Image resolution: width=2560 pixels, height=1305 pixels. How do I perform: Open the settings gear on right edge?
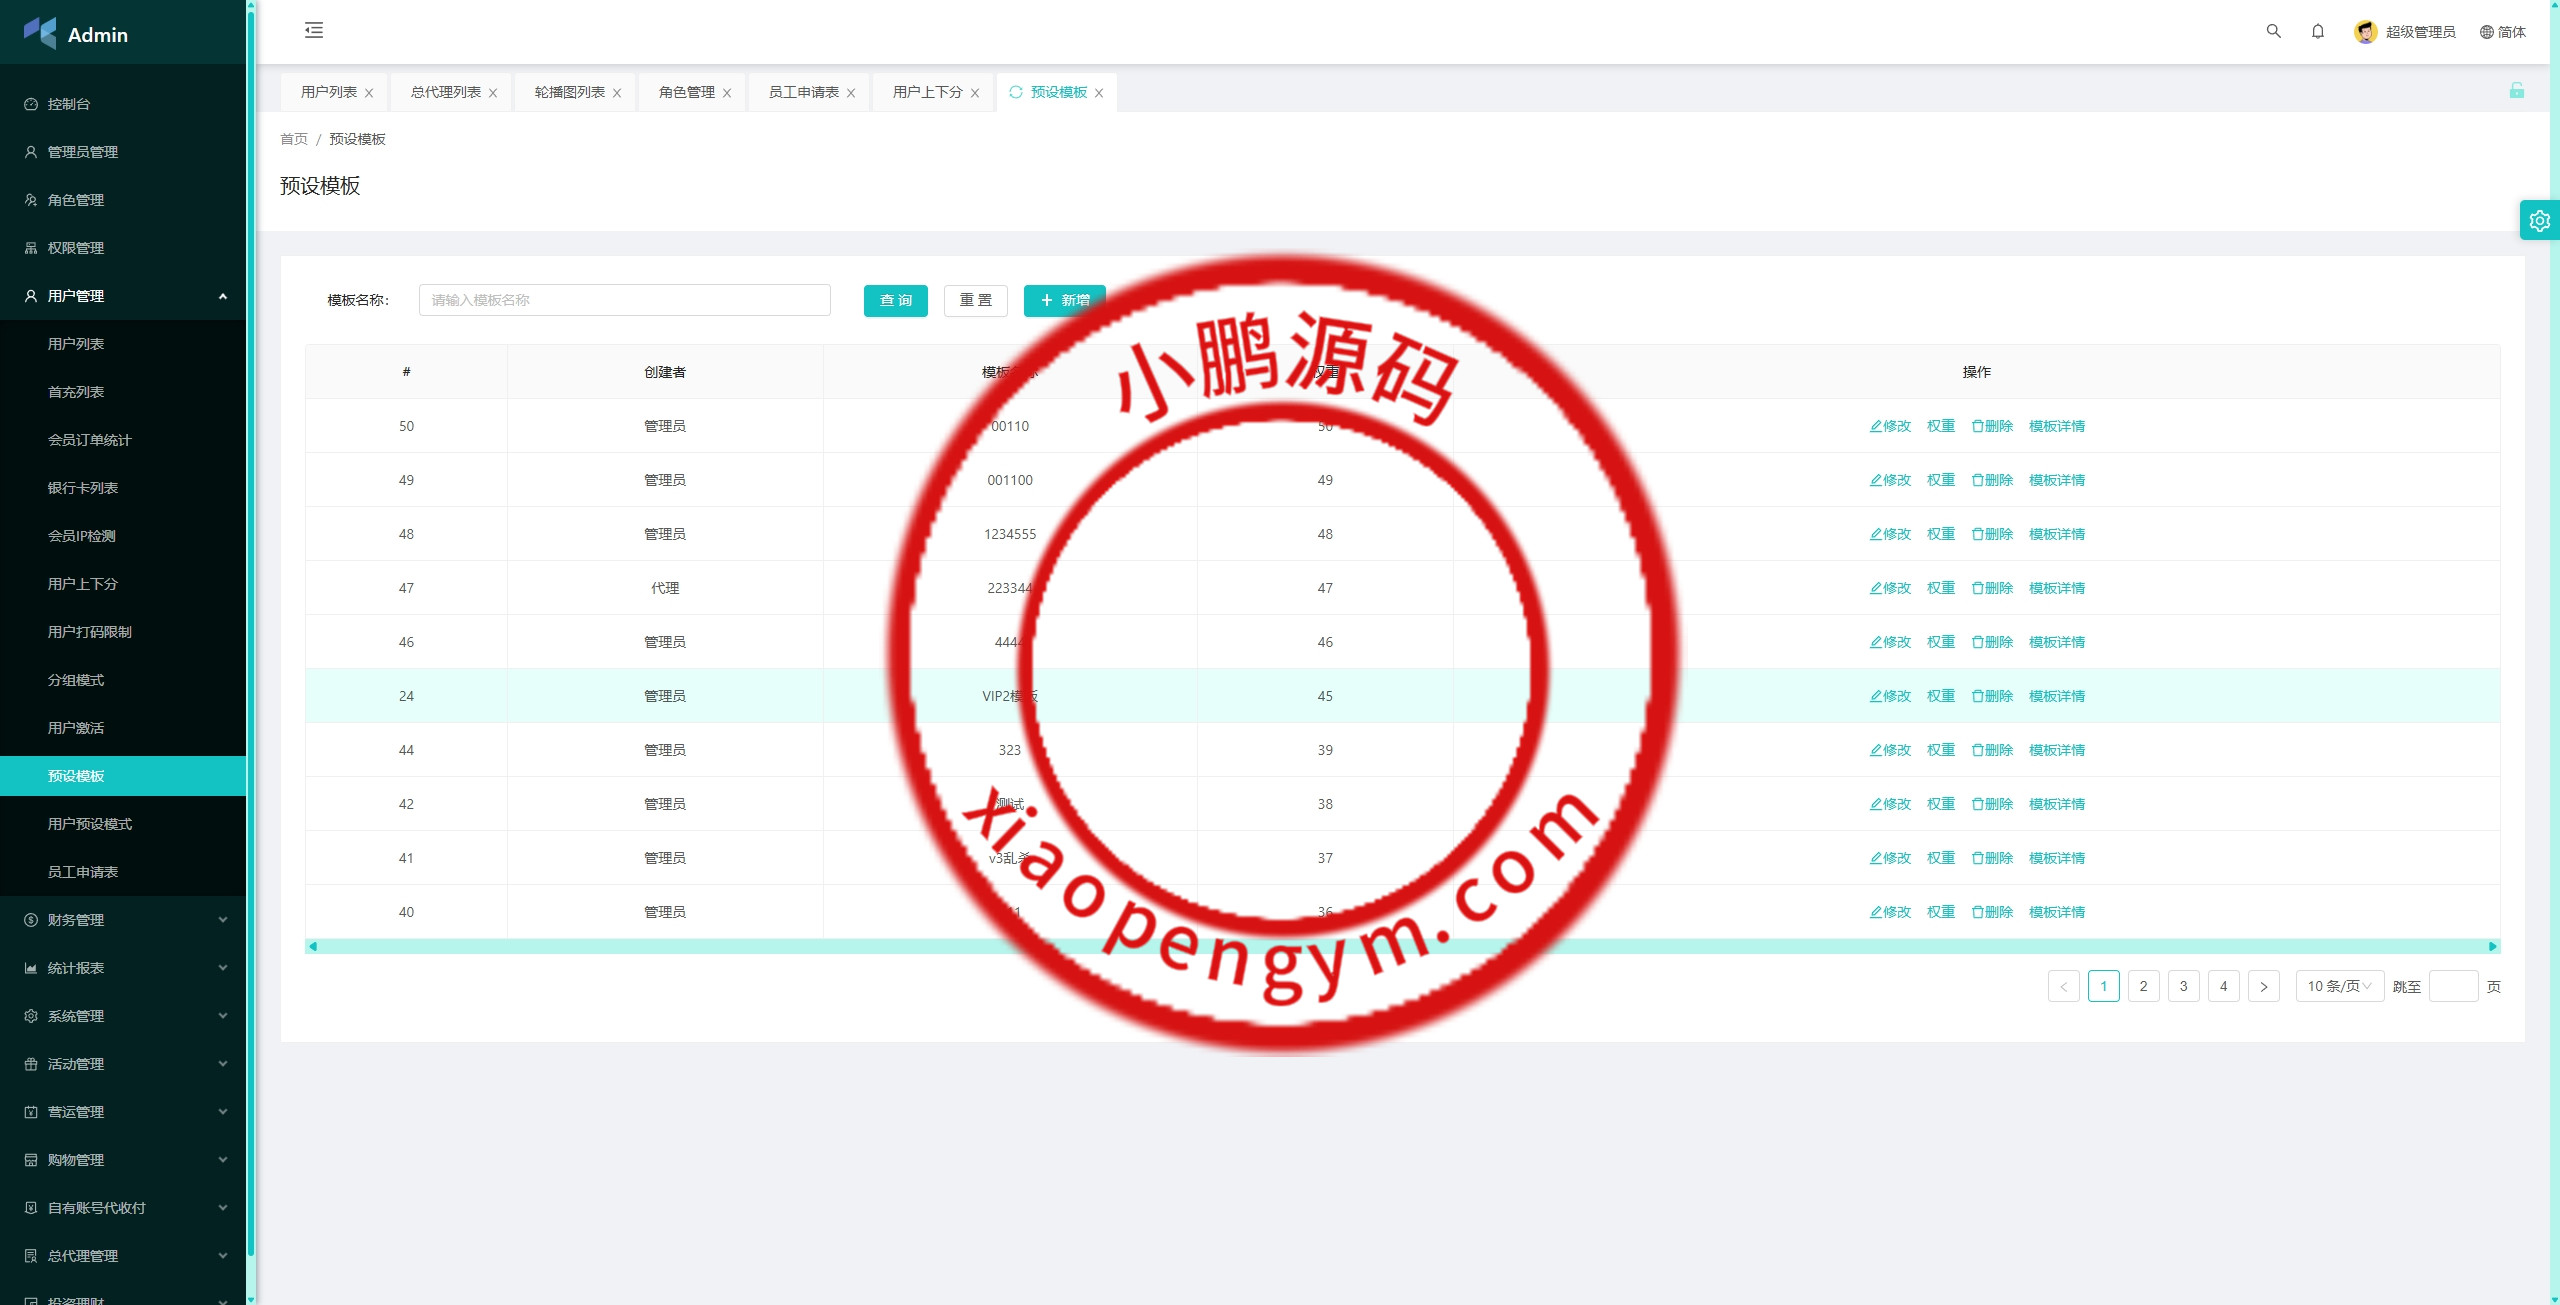[2539, 220]
